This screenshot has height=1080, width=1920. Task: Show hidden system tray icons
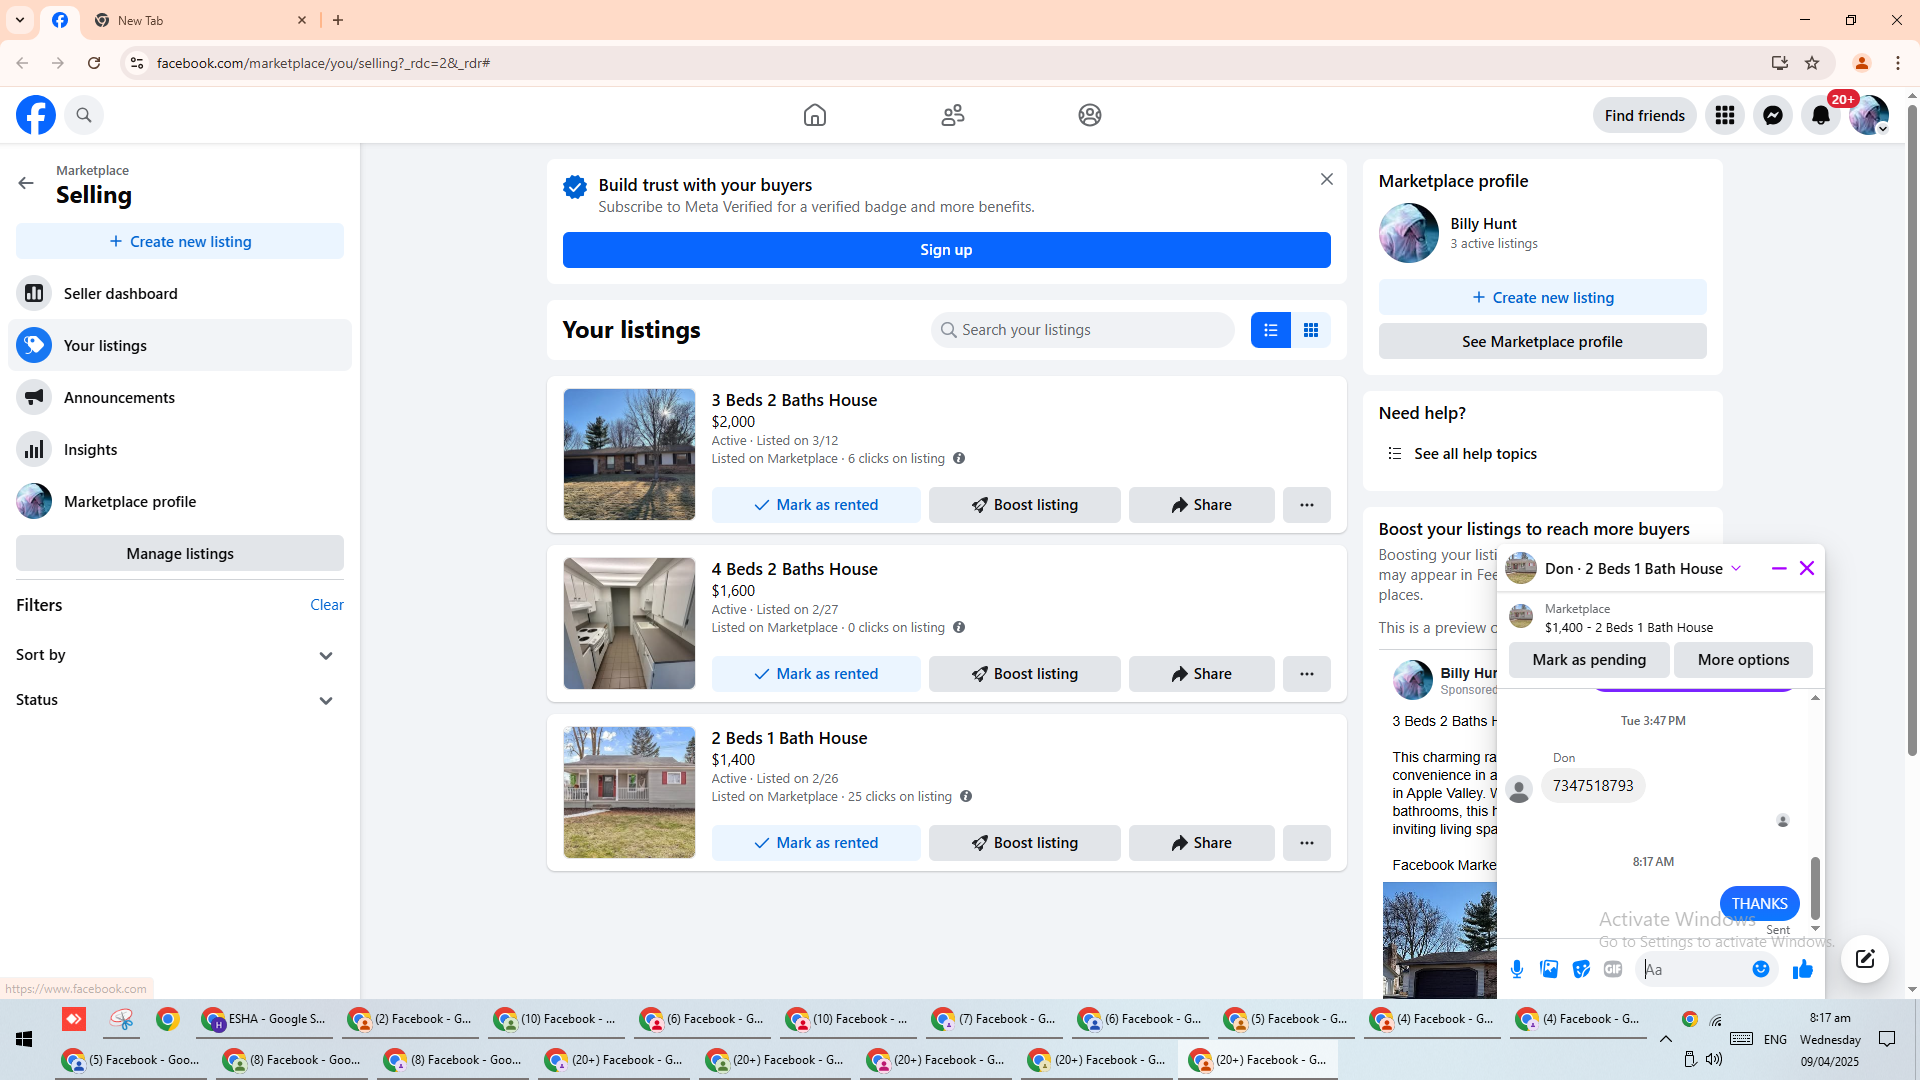[x=1666, y=1039]
